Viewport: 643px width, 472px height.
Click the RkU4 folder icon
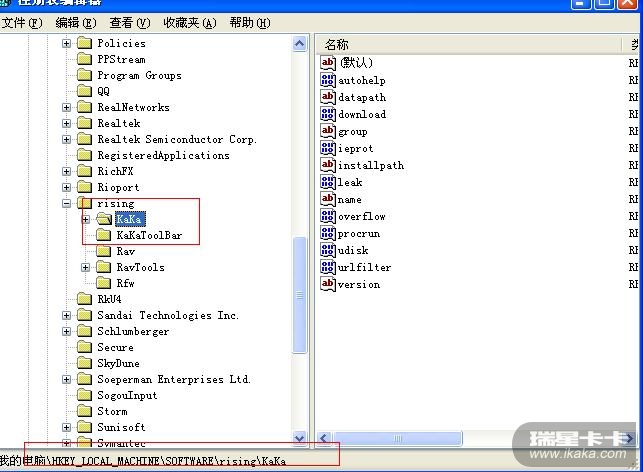(x=84, y=299)
